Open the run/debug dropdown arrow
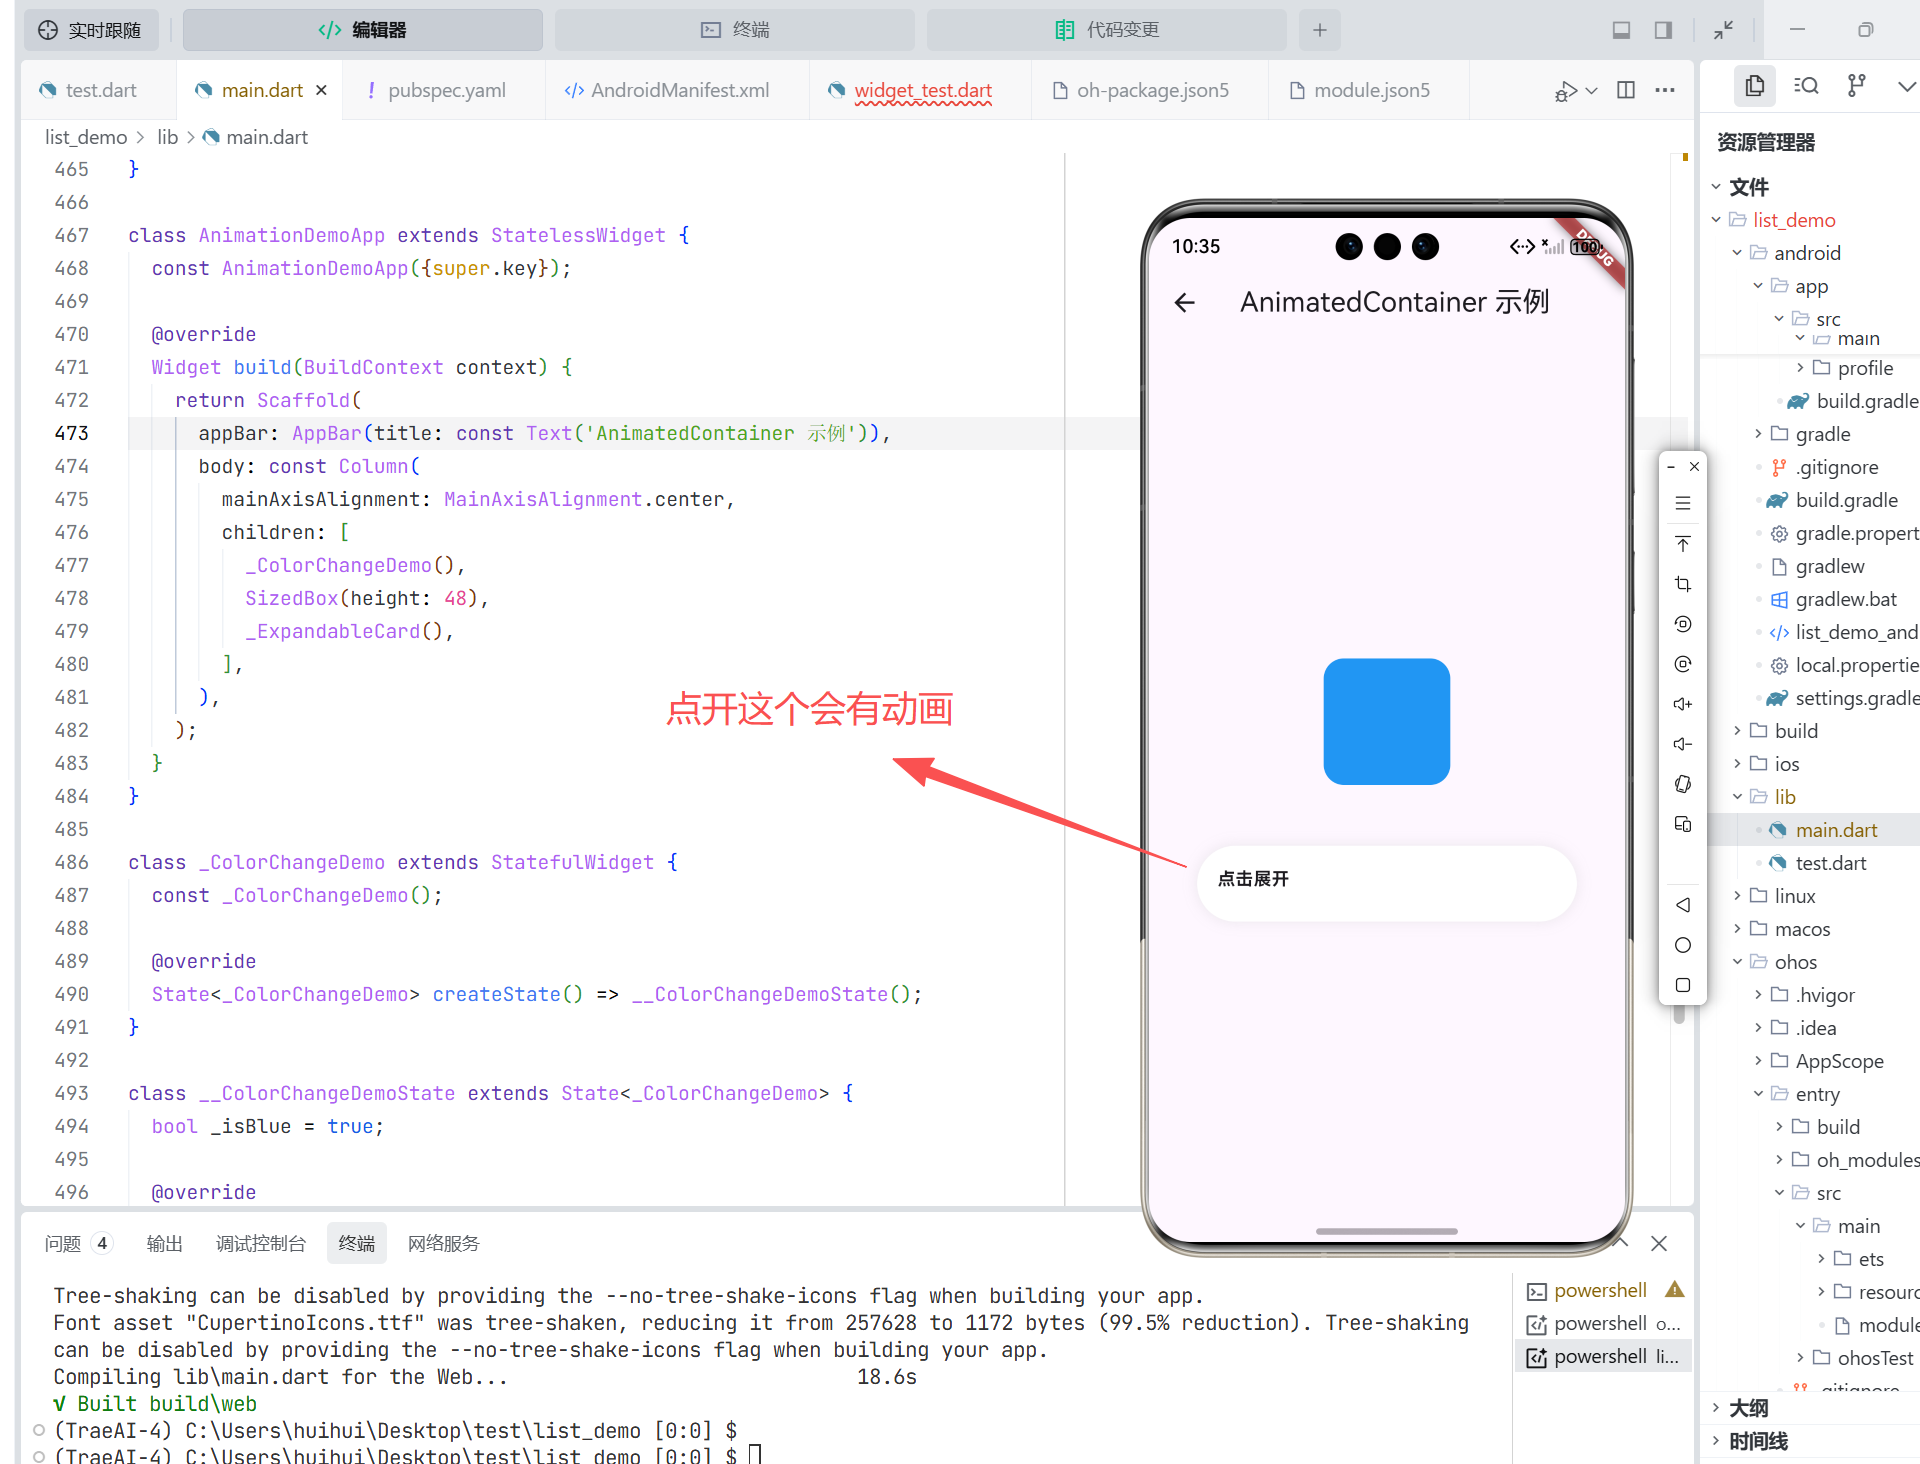 coord(1592,90)
